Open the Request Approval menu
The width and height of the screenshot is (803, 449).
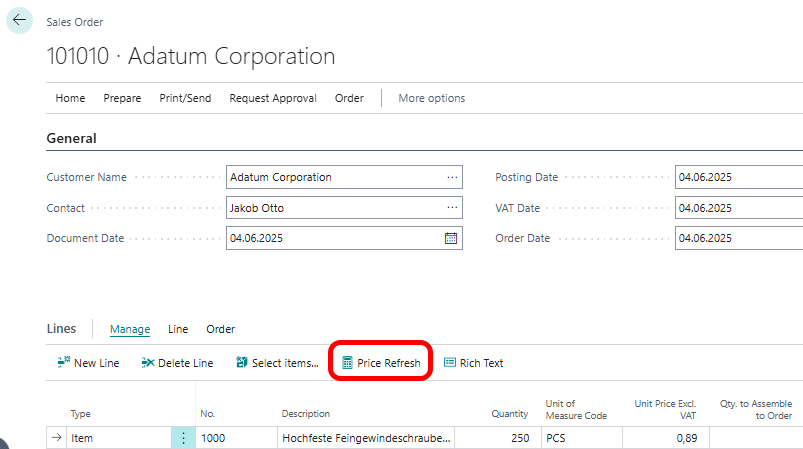pyautogui.click(x=273, y=98)
